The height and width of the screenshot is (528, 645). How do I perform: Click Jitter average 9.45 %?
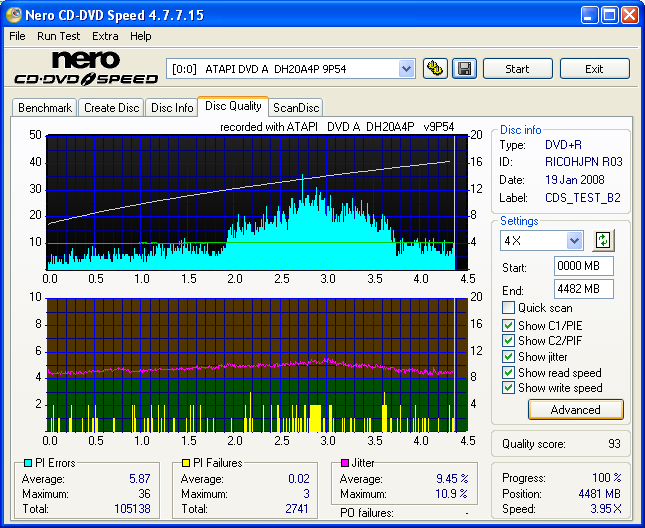pyautogui.click(x=452, y=479)
